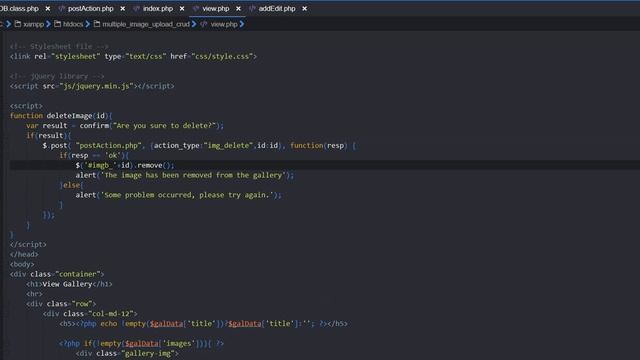640x360 pixels.
Task: Expand the chevron after htdocs breadcrumb
Action: (88, 24)
